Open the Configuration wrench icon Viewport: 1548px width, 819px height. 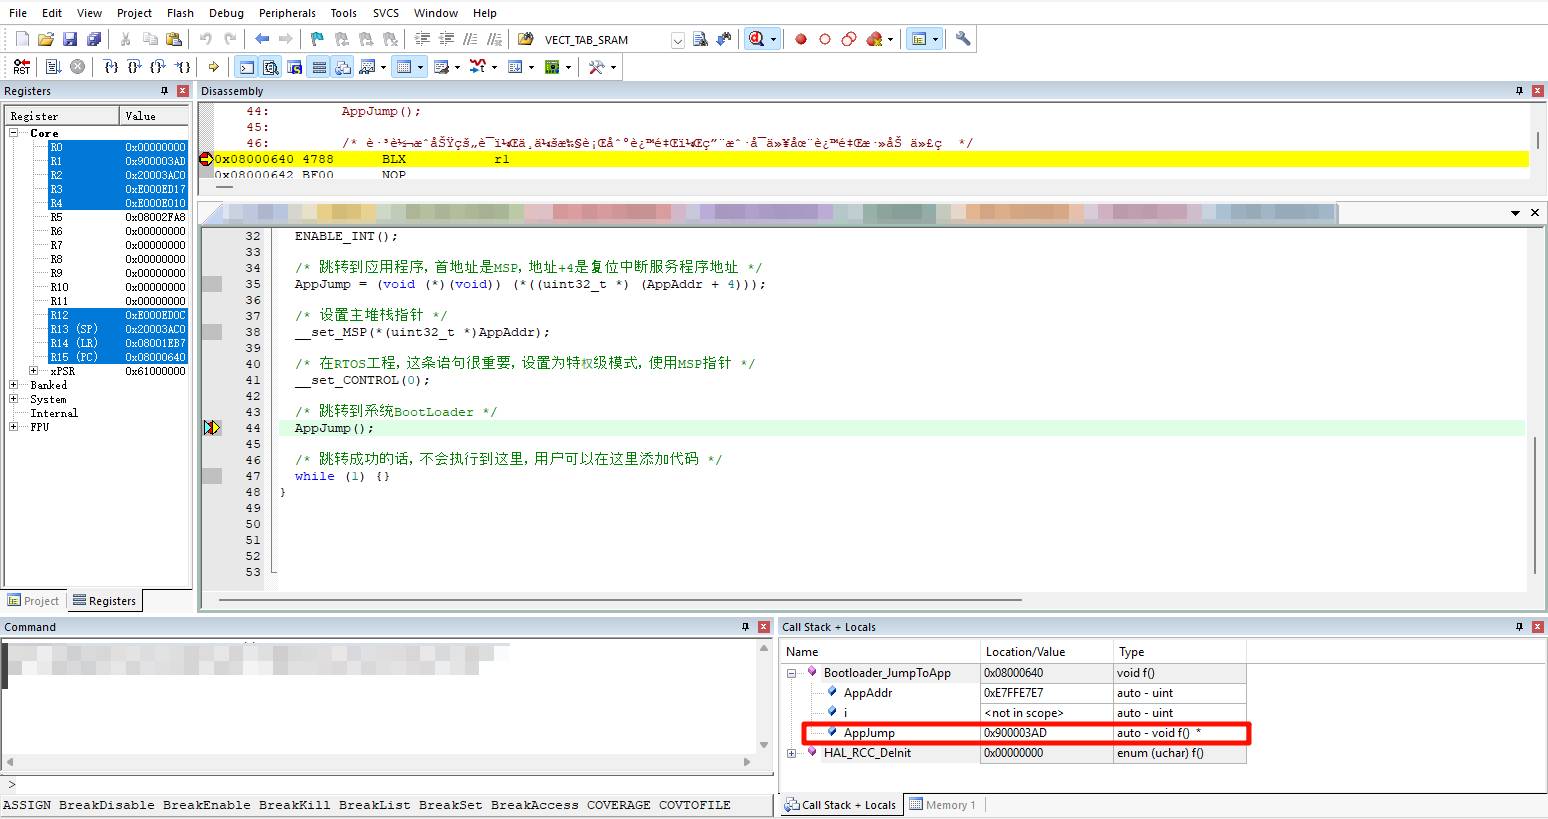click(x=963, y=39)
